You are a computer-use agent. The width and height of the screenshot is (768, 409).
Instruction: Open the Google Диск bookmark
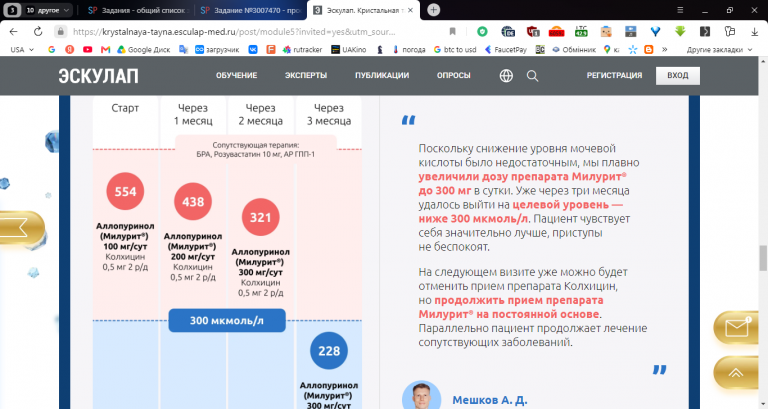(x=144, y=49)
